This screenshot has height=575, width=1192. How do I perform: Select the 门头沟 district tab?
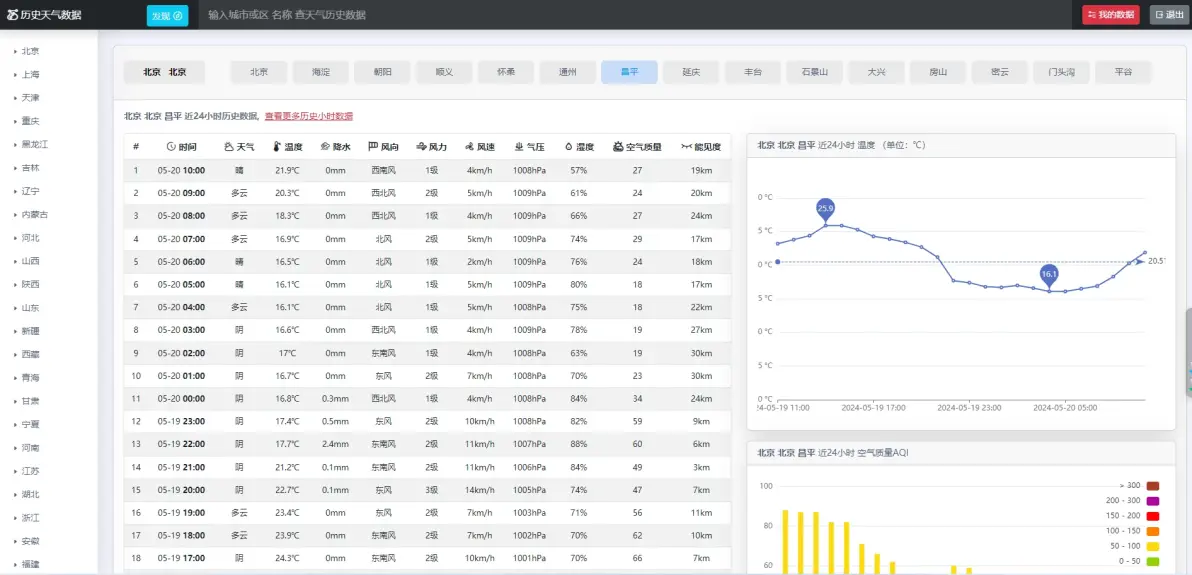(x=1061, y=72)
